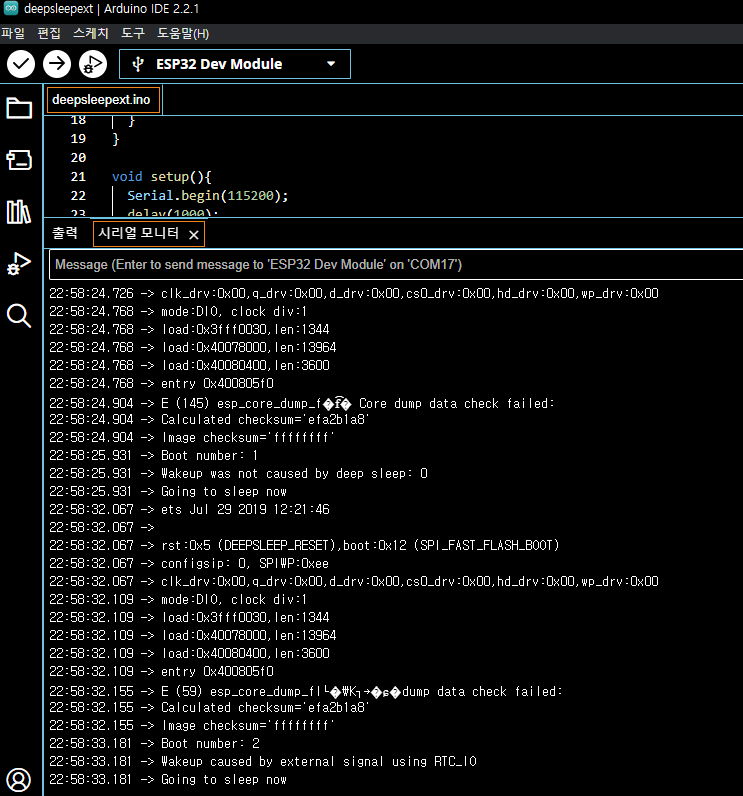Click 'Boot number: 1' serial log line
The height and width of the screenshot is (796, 743).
(x=154, y=455)
